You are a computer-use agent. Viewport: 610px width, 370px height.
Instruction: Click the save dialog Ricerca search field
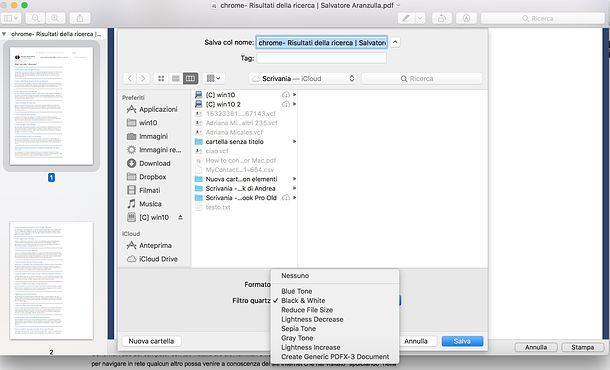click(421, 79)
